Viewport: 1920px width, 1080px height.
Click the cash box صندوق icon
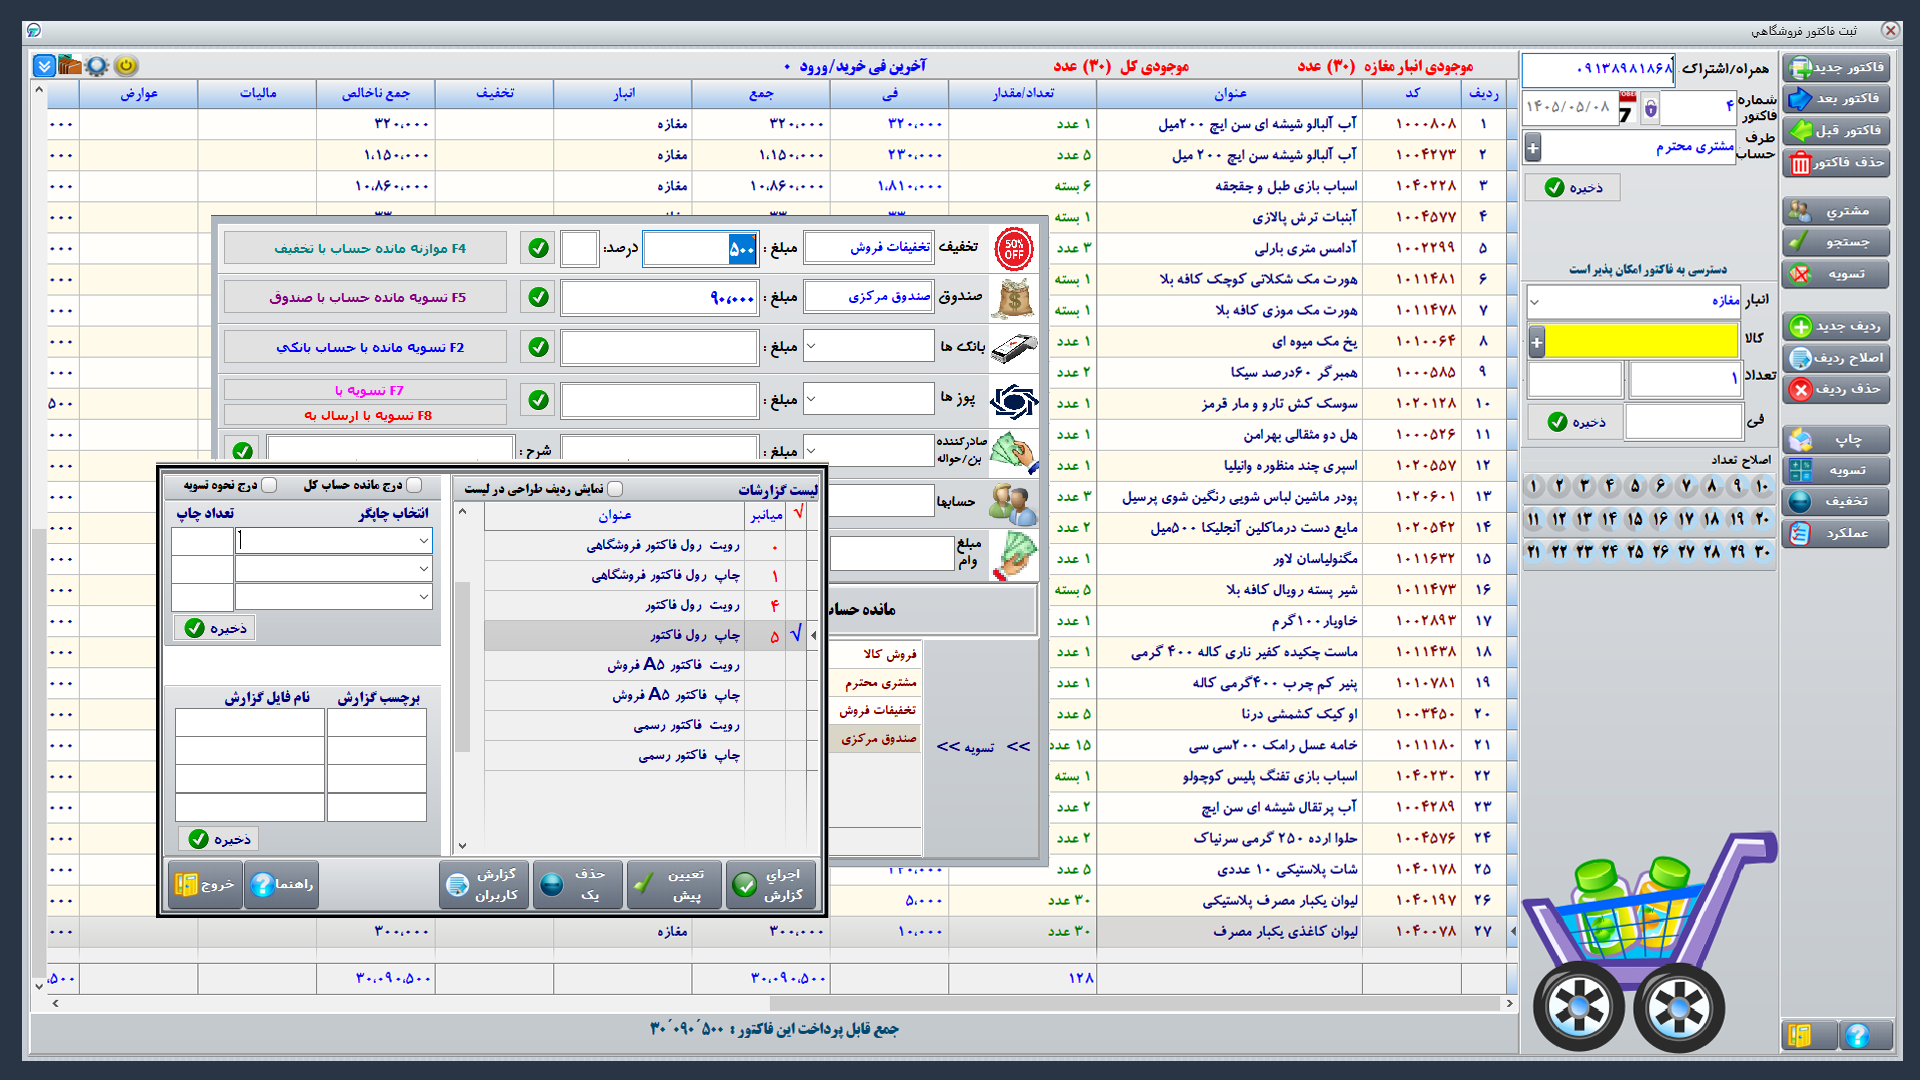click(1014, 298)
